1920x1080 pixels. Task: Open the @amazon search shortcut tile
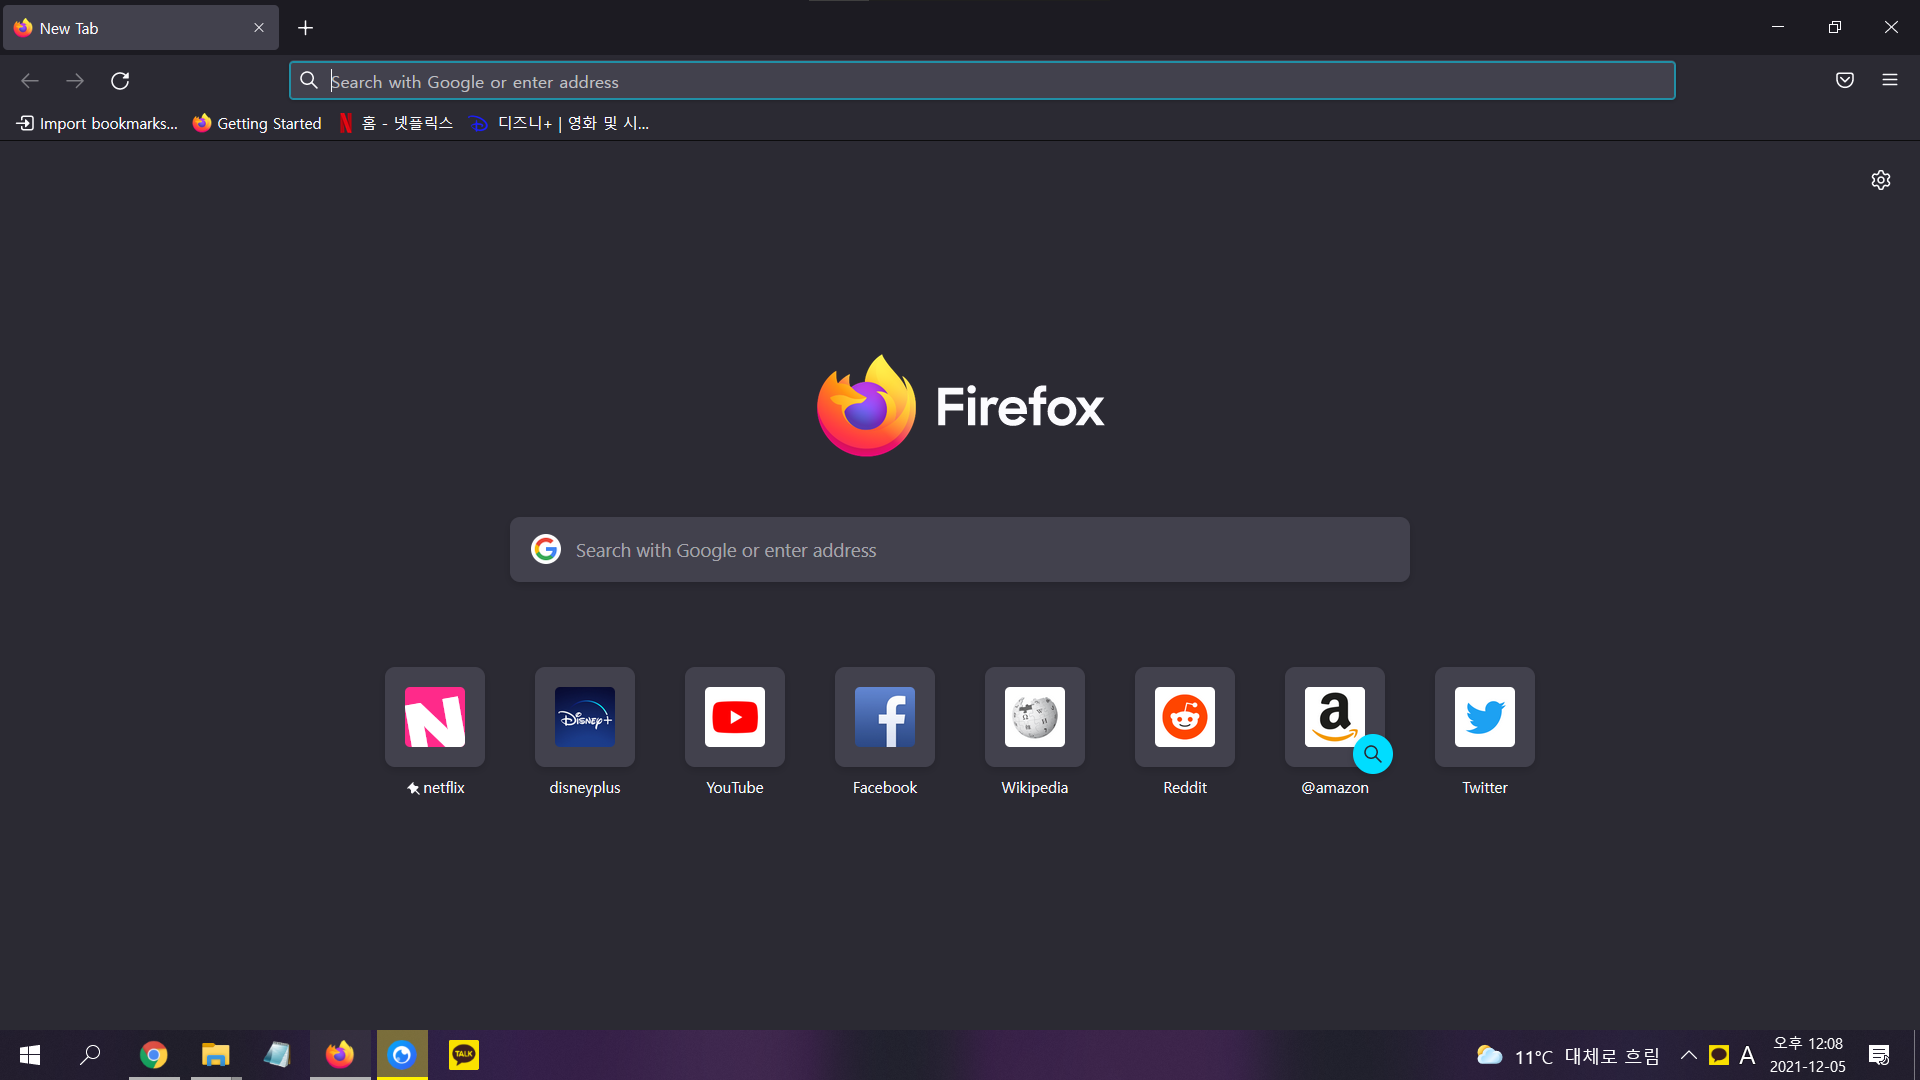[x=1335, y=732]
